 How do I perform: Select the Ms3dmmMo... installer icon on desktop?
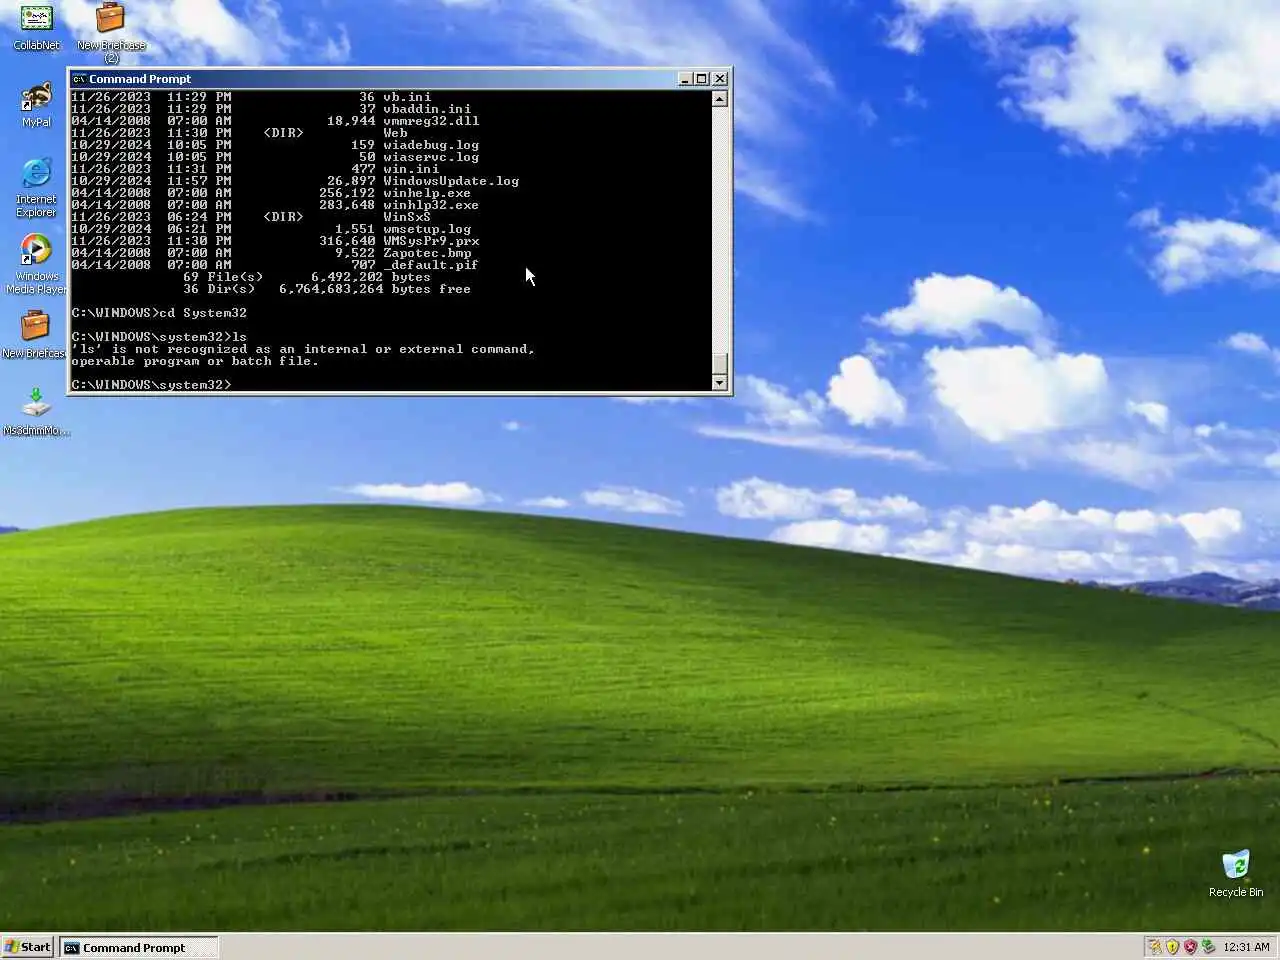pos(36,412)
